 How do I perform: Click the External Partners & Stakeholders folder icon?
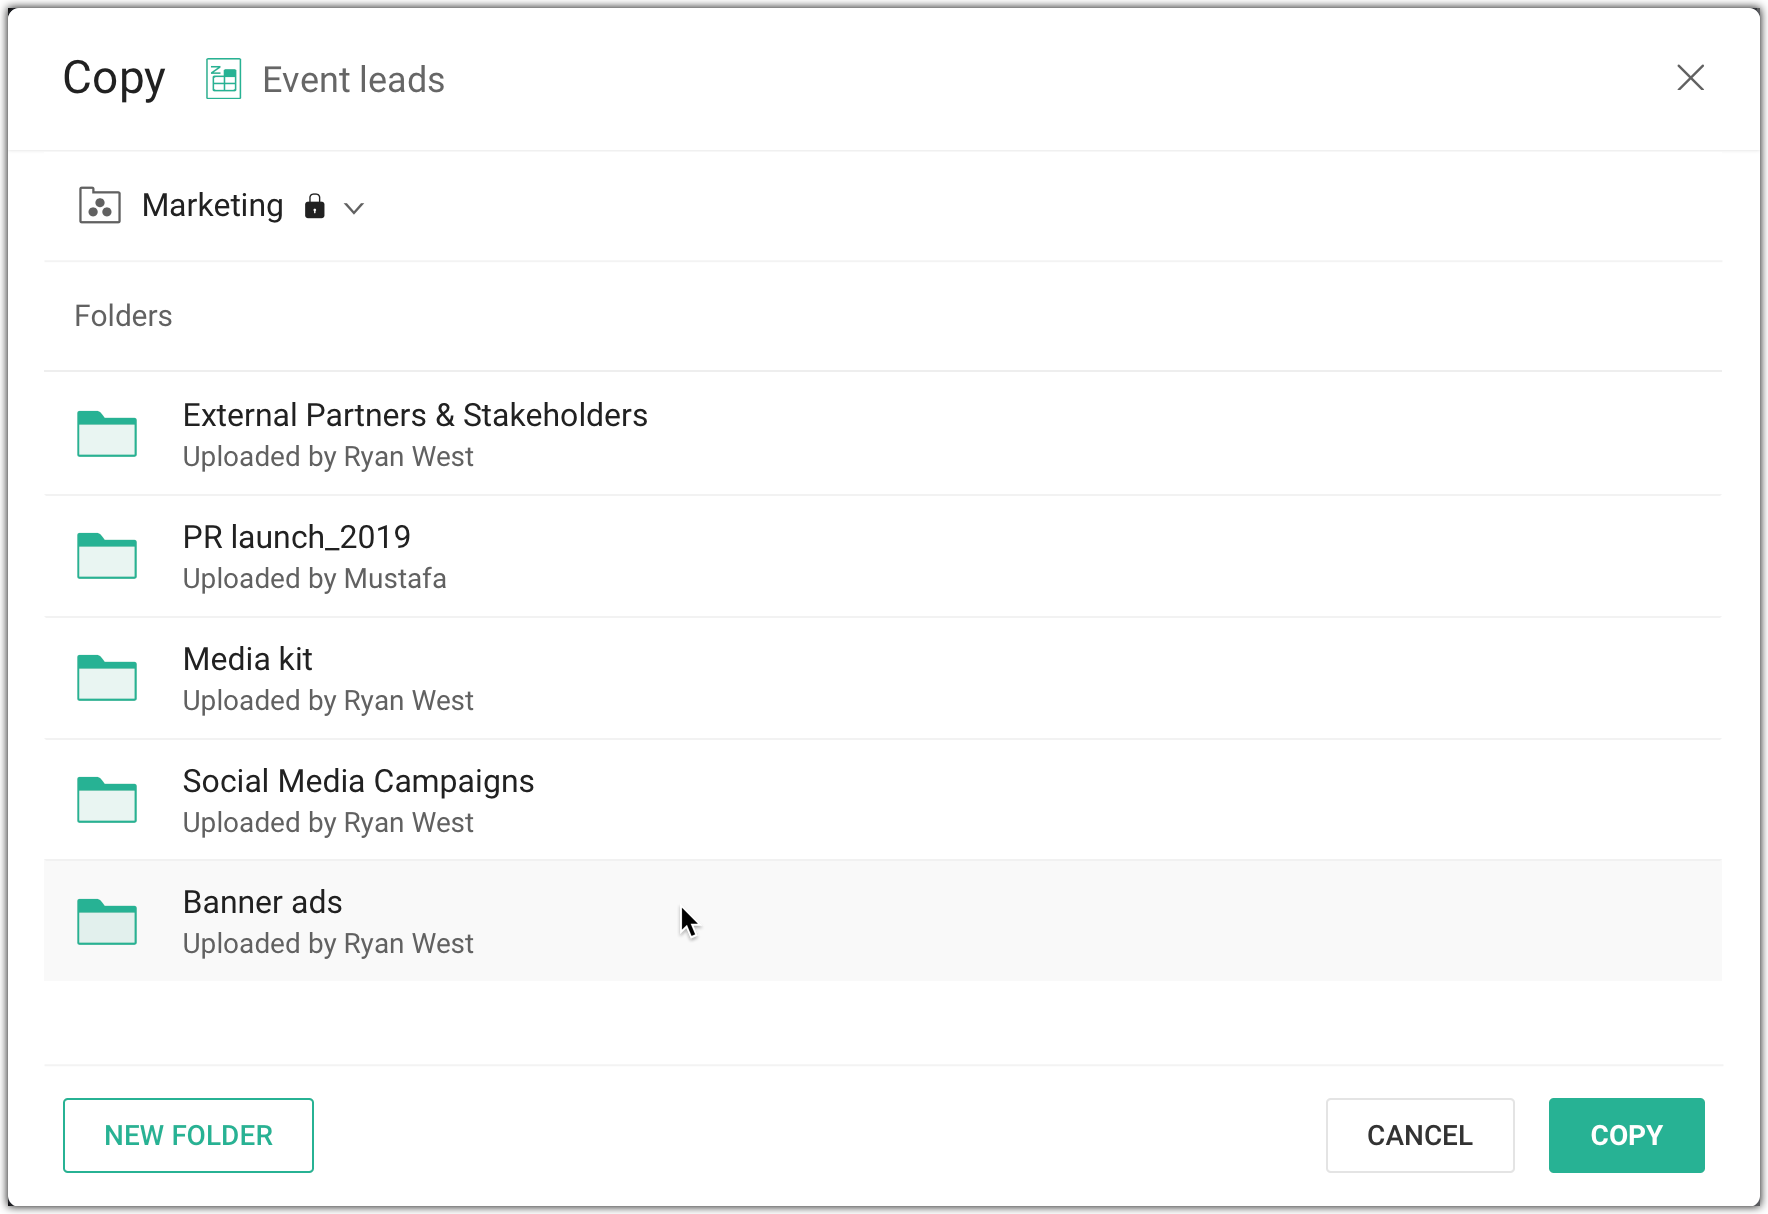click(x=107, y=434)
